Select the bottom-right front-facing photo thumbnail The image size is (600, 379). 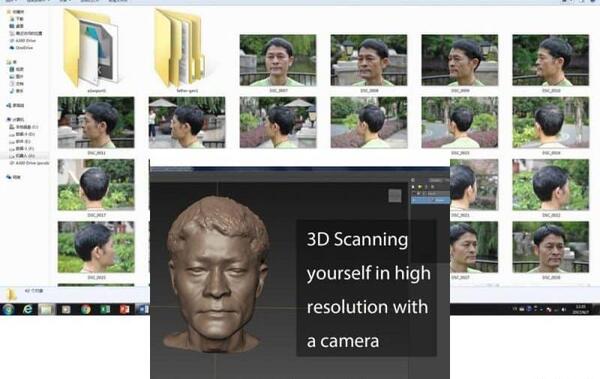(551, 247)
